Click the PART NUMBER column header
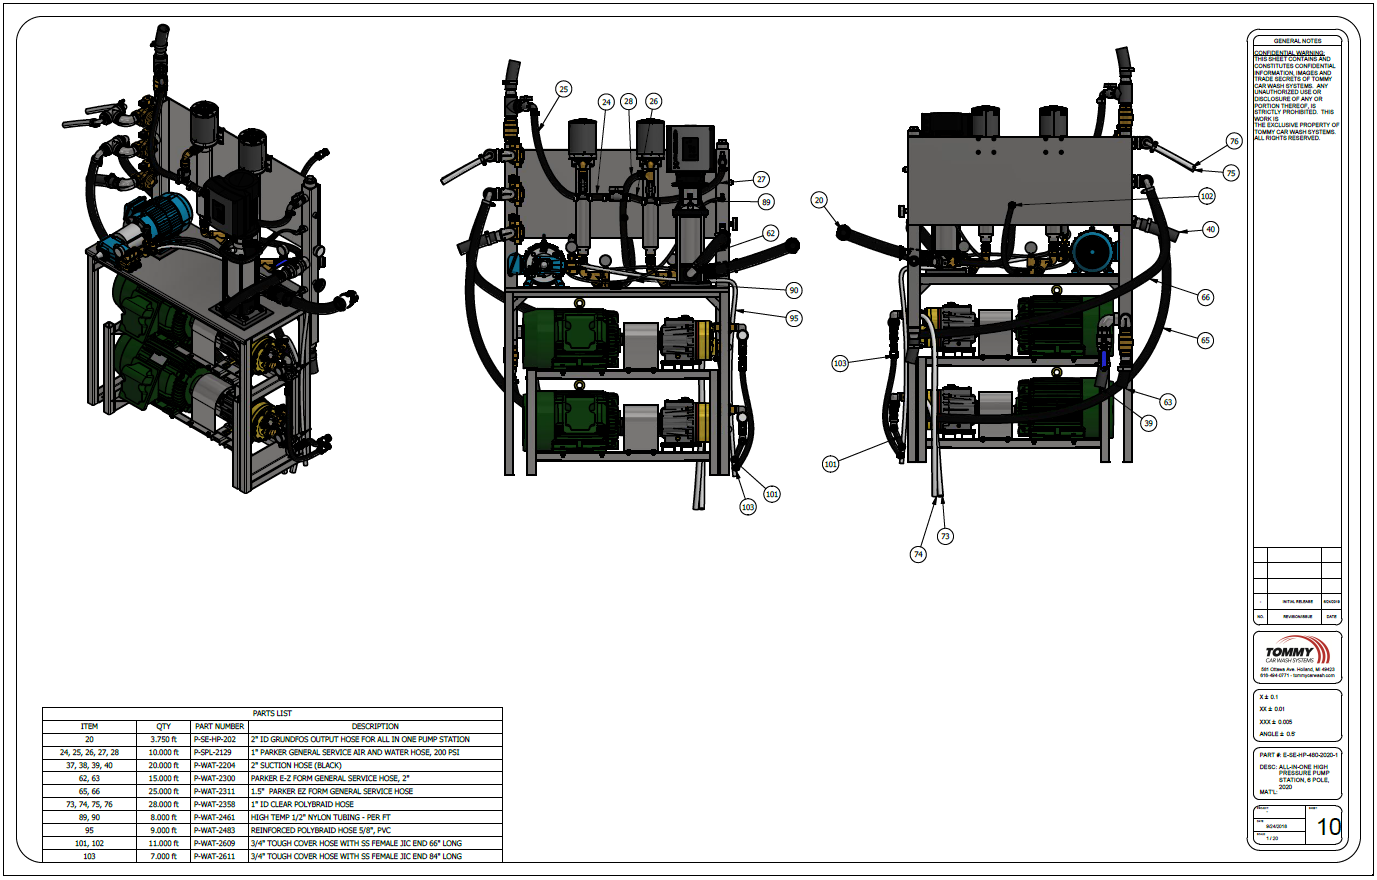This screenshot has width=1377, height=880. (x=219, y=726)
